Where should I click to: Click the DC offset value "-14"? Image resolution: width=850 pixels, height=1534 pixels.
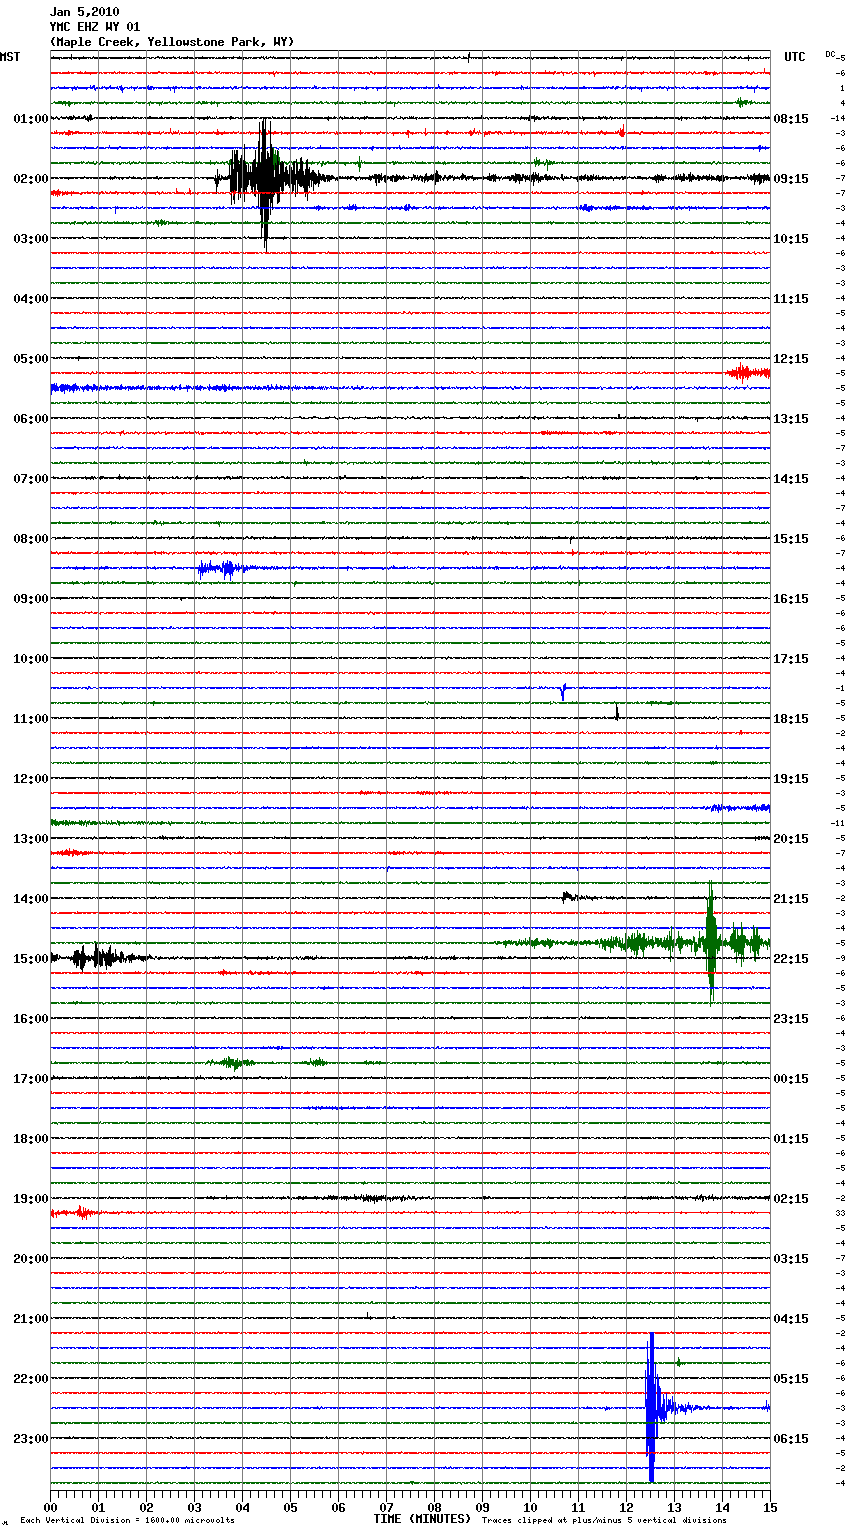click(x=838, y=118)
